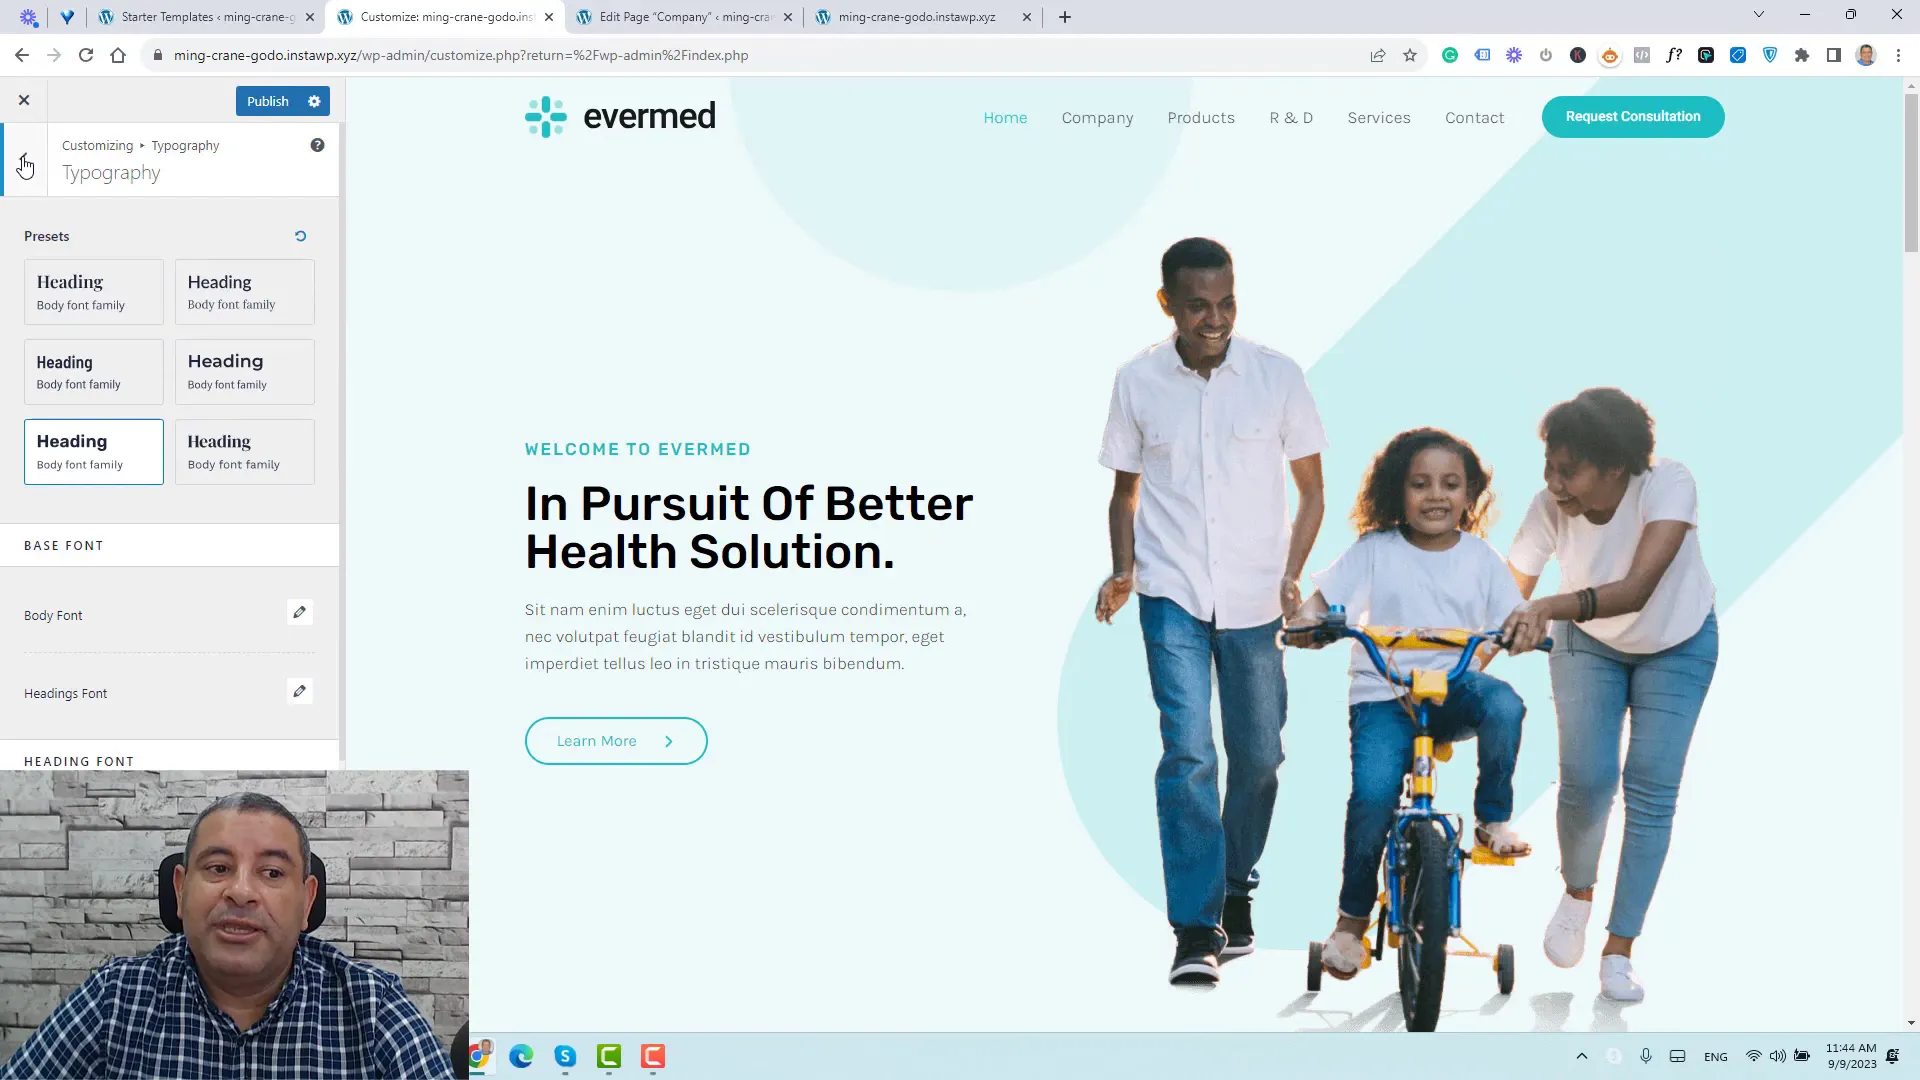The image size is (1920, 1080).
Task: Select the bold serif Heading preset
Action: point(243,450)
